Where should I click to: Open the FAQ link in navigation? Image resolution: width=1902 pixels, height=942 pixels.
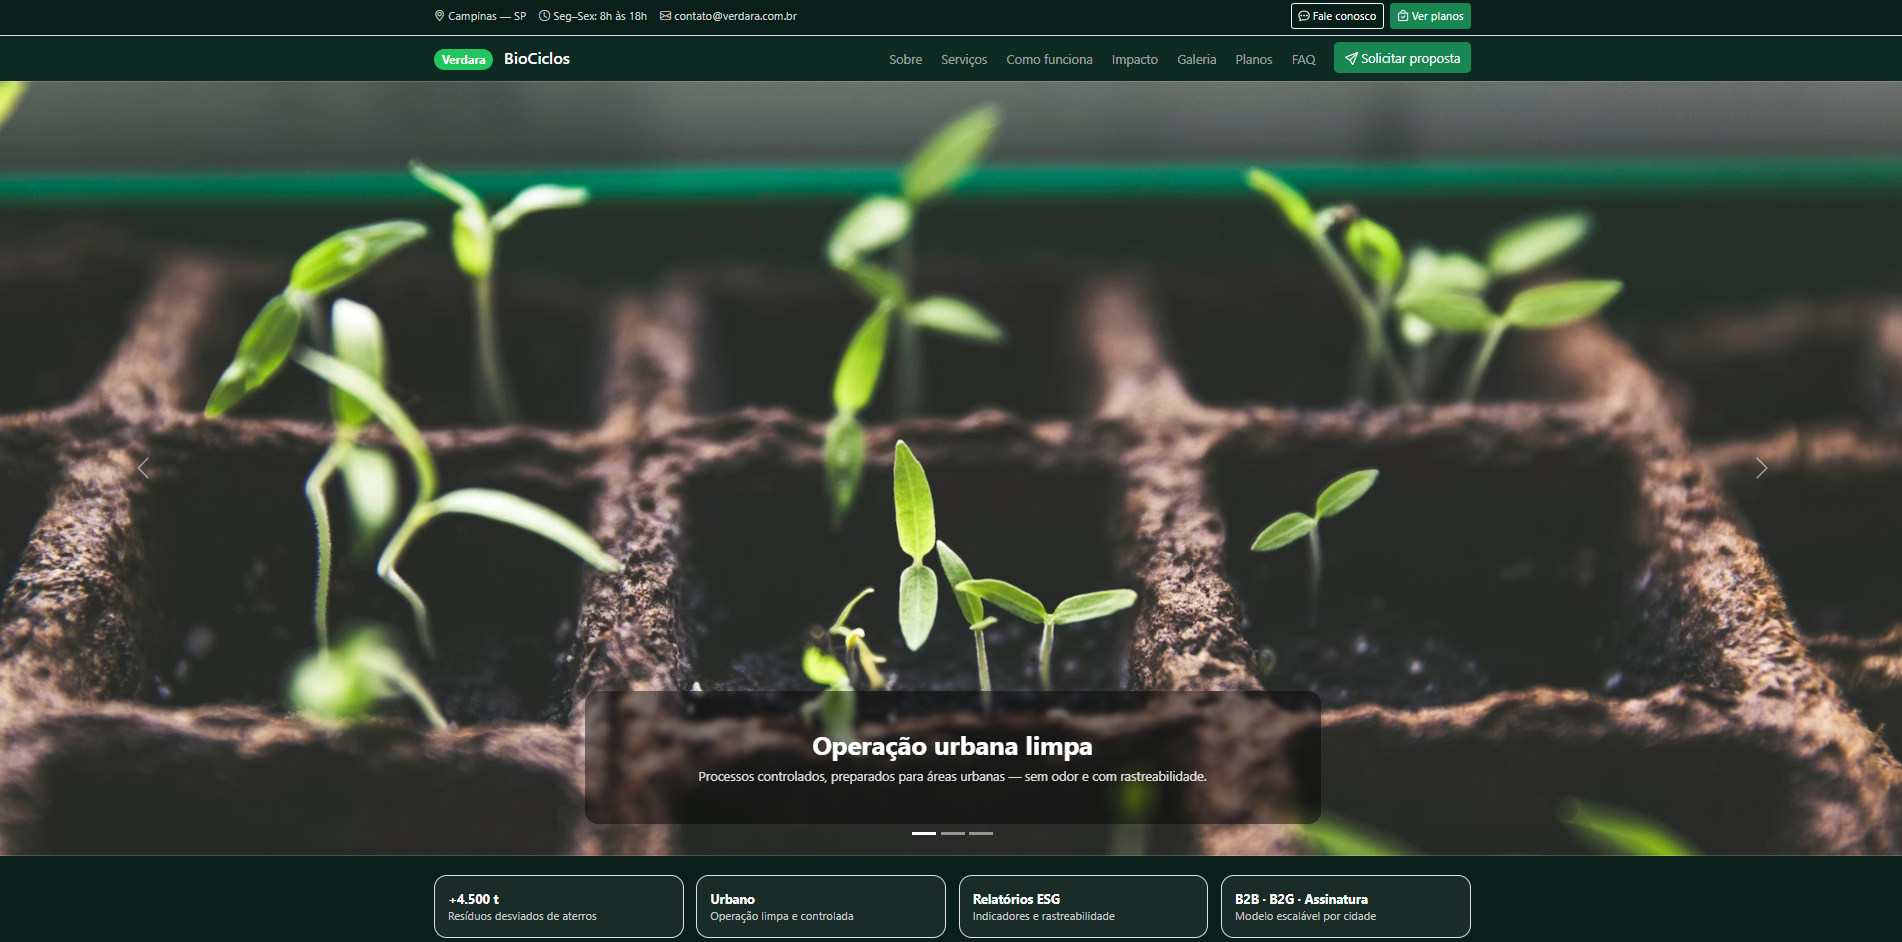point(1303,60)
